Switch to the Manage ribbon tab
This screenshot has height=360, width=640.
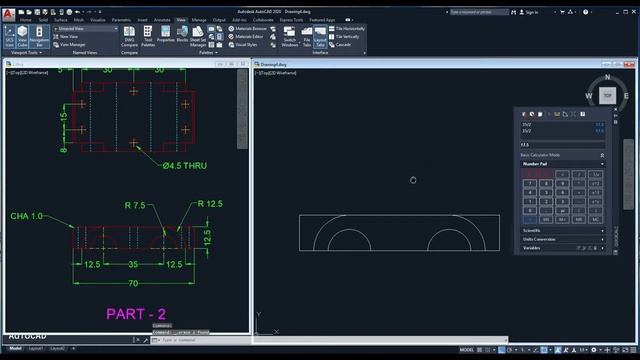(x=199, y=20)
